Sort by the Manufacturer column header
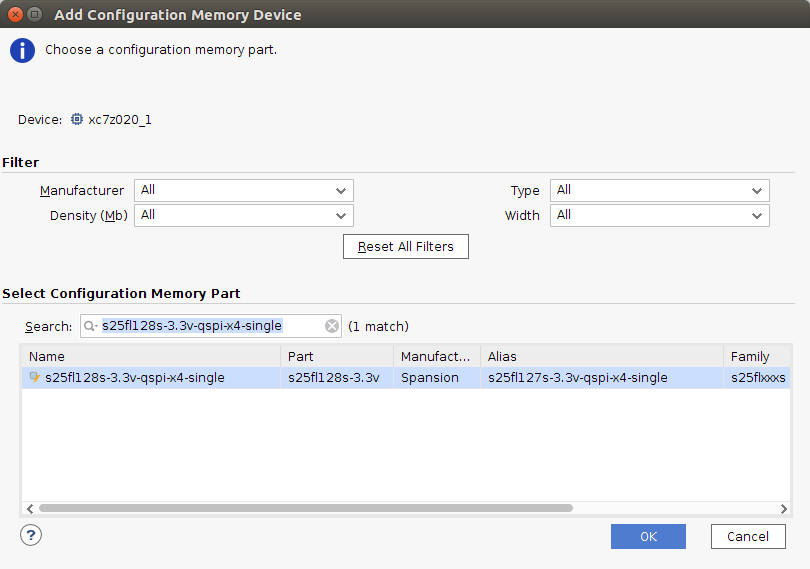The height and width of the screenshot is (569, 810). [x=437, y=357]
